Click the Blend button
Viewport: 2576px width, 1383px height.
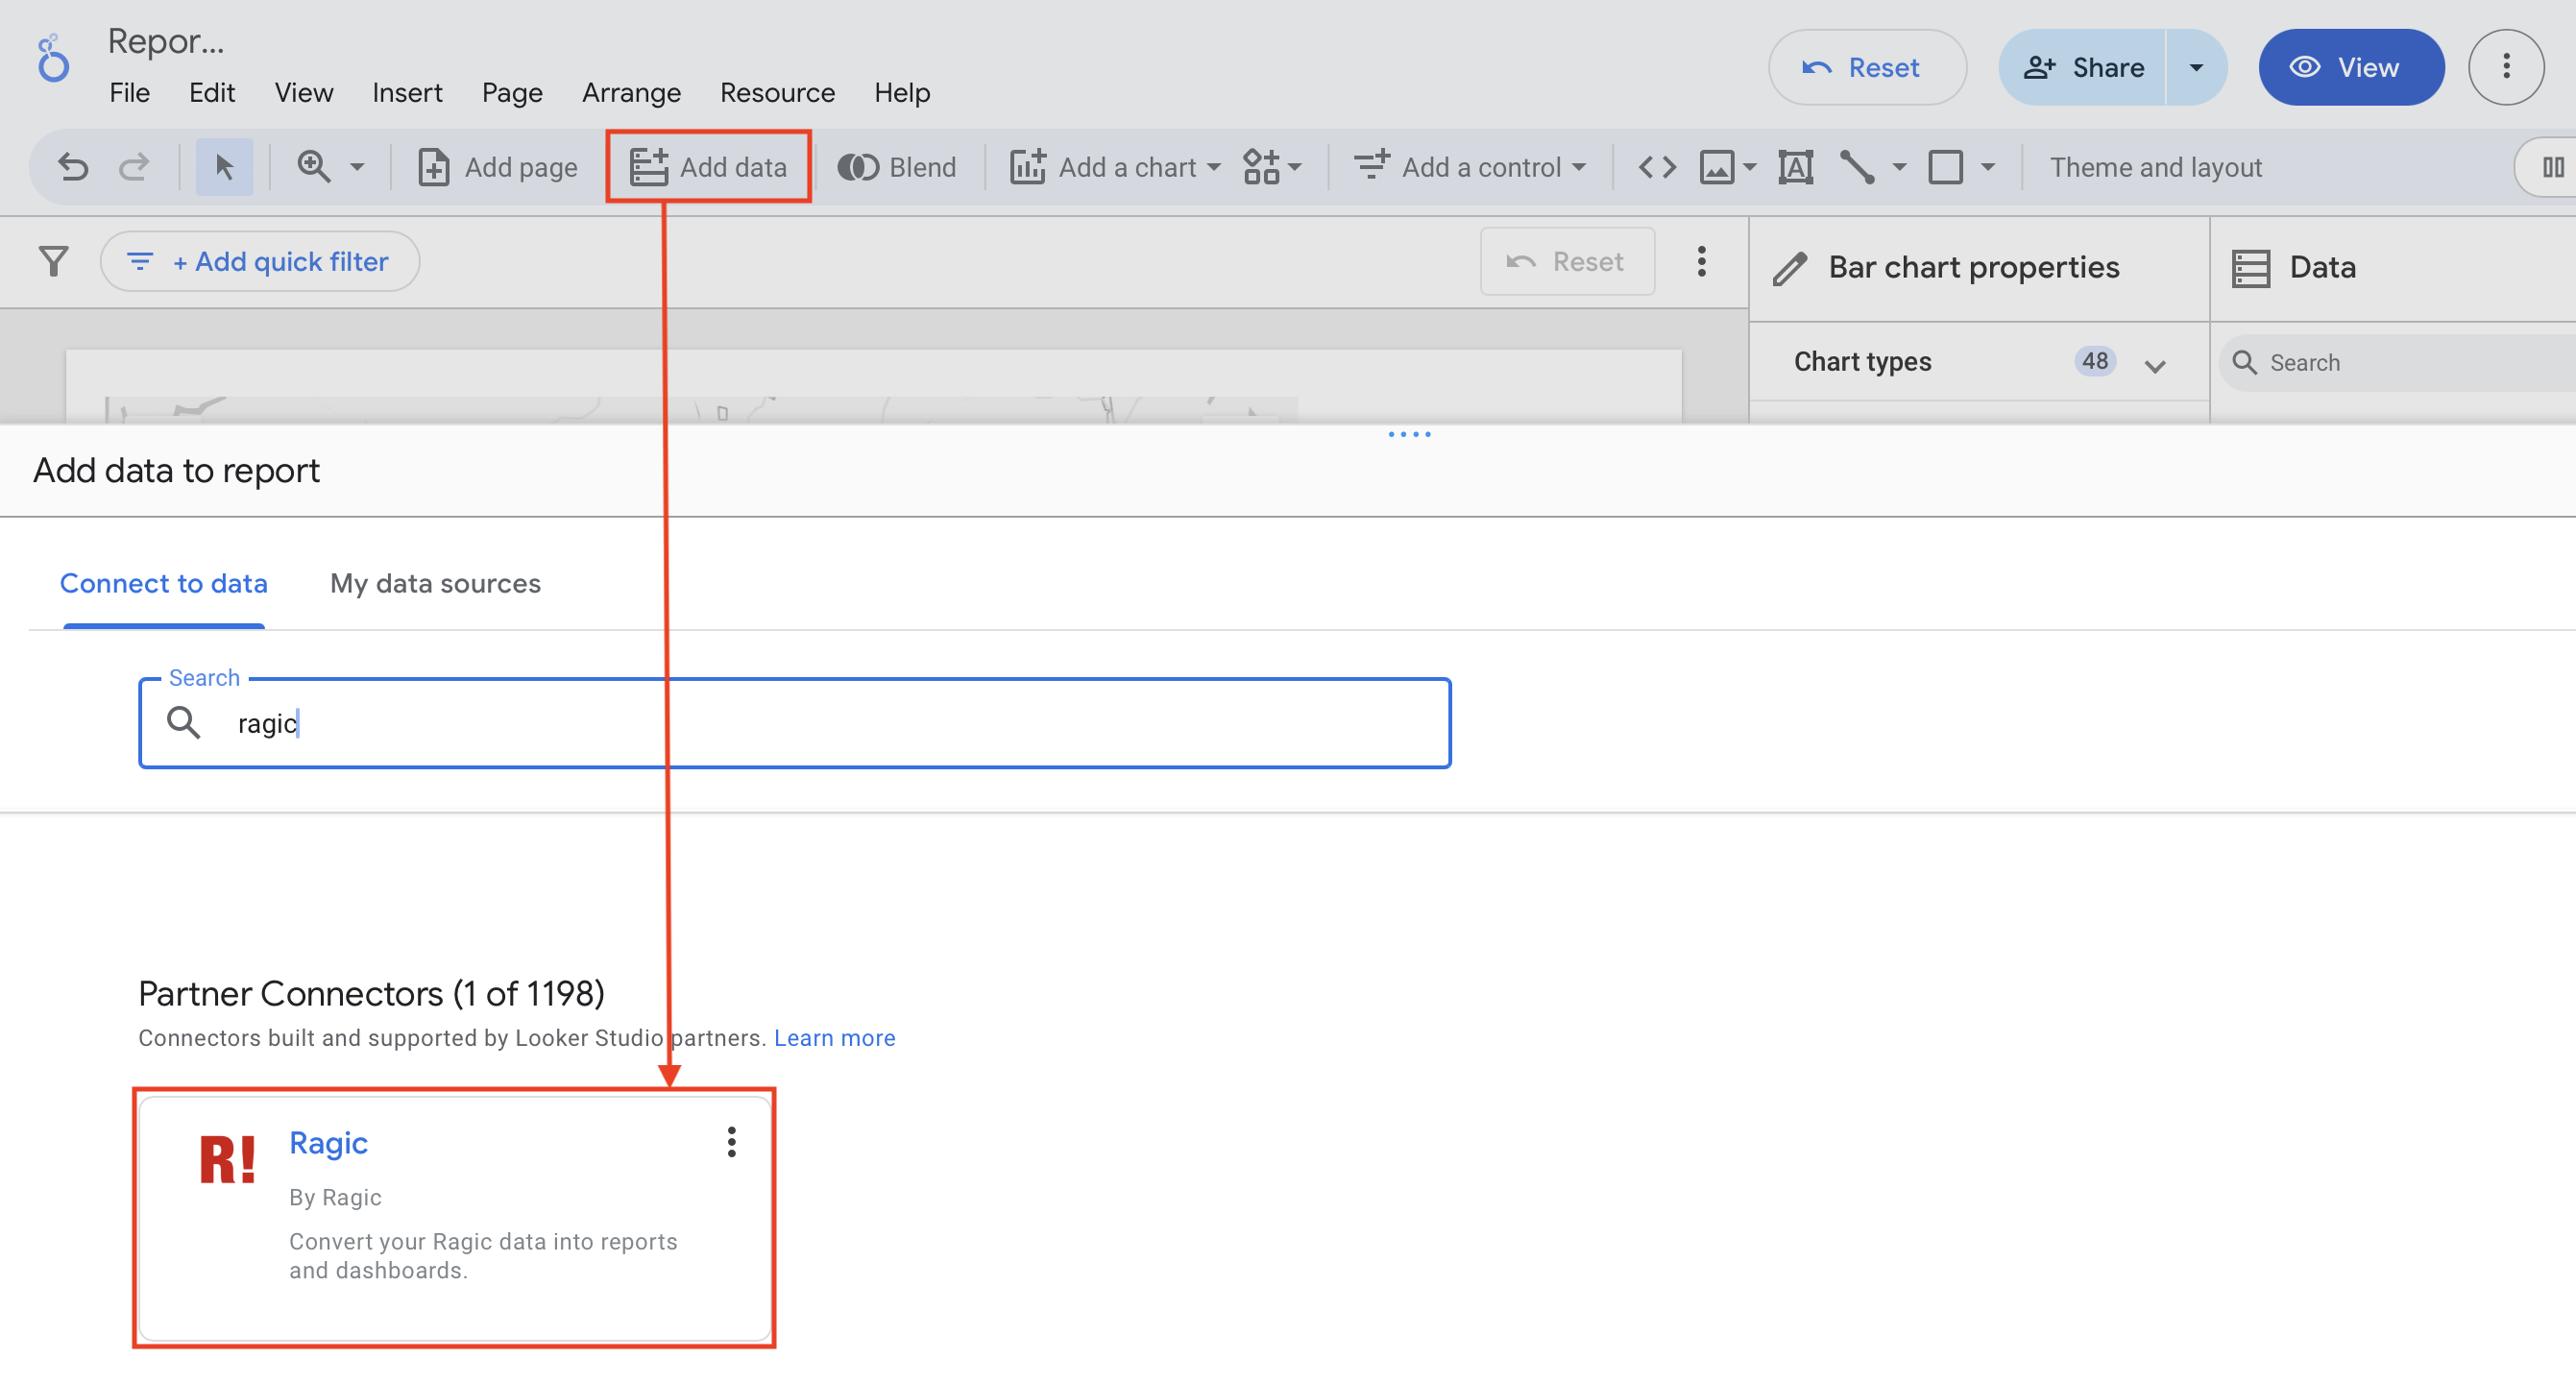pos(896,167)
